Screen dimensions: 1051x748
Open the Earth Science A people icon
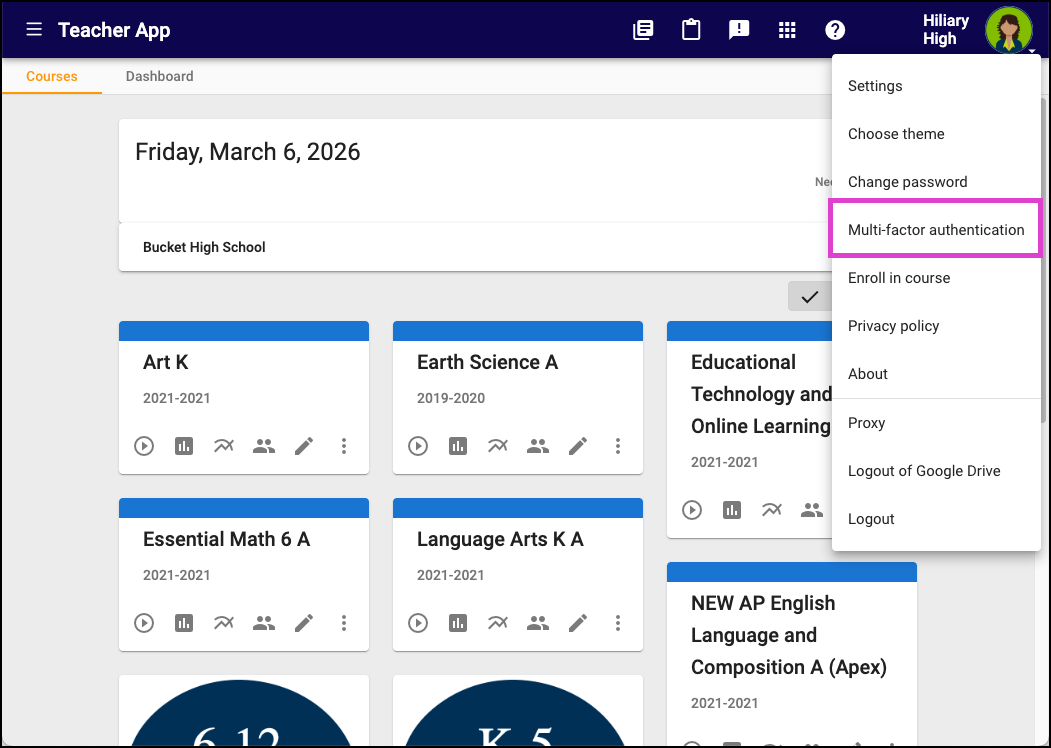538,446
